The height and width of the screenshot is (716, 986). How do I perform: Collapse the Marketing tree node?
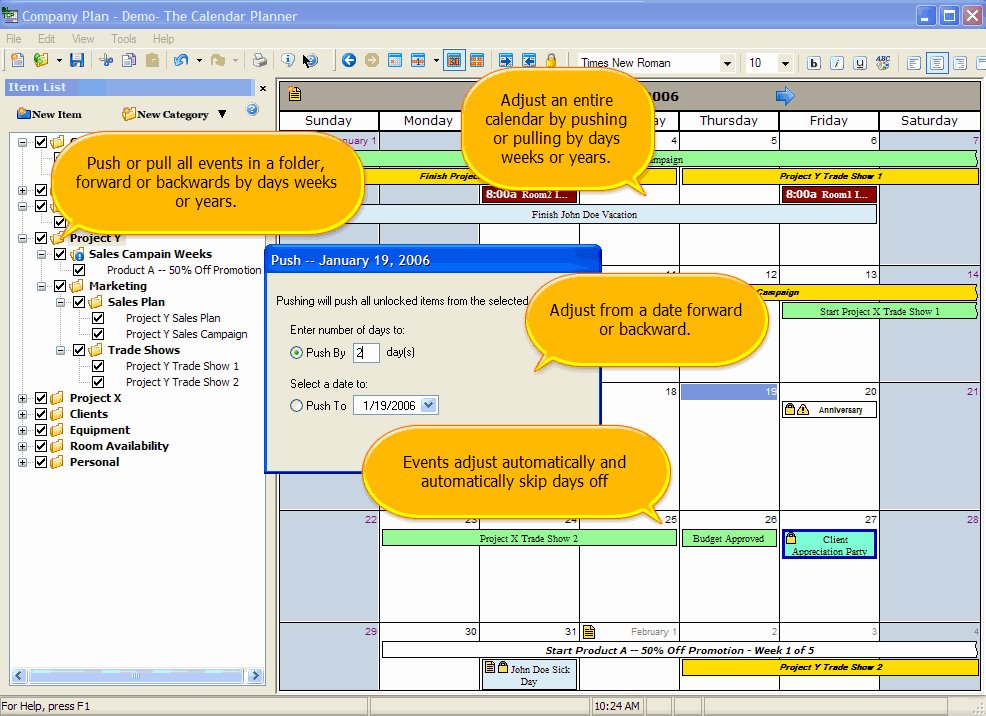(x=41, y=286)
